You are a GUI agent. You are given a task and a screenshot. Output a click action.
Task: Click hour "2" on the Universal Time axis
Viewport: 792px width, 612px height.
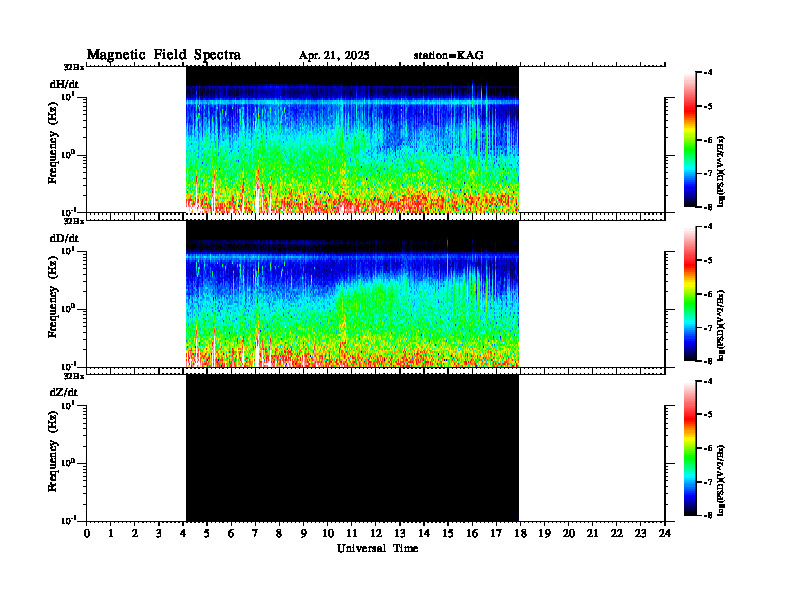point(135,534)
